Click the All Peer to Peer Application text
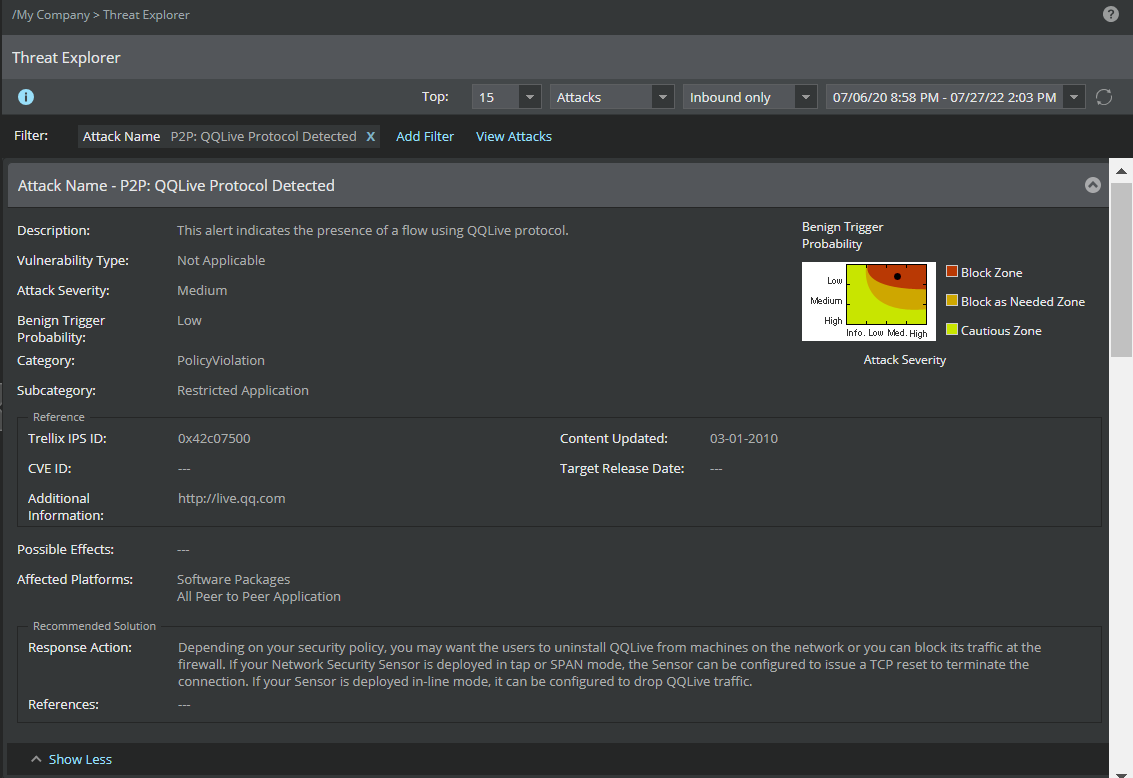Viewport: 1133px width, 778px height. 259,597
